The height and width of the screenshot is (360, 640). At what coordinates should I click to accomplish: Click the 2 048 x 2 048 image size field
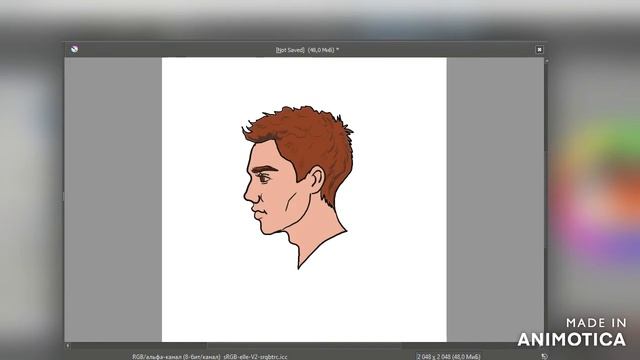point(448,357)
